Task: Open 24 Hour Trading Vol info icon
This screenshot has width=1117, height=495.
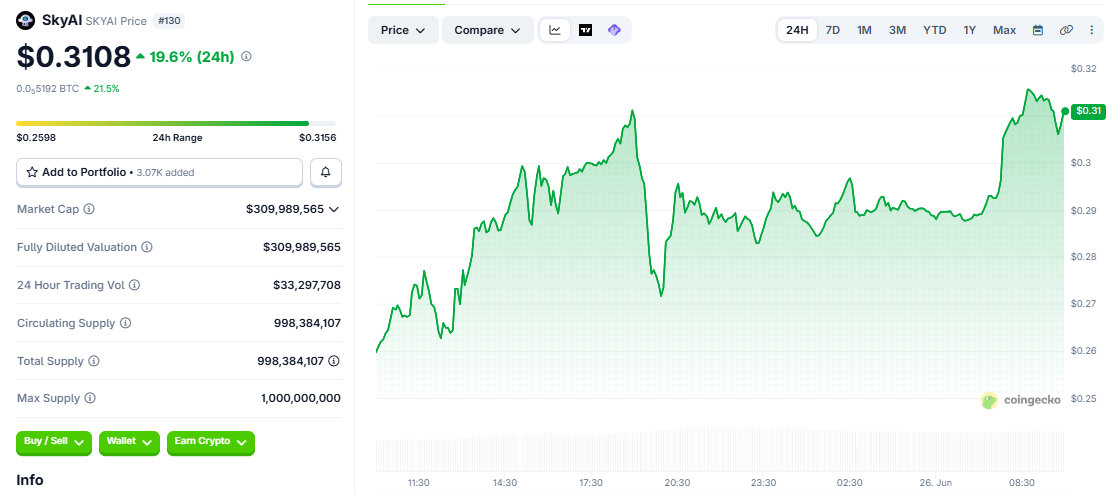Action: tap(134, 285)
